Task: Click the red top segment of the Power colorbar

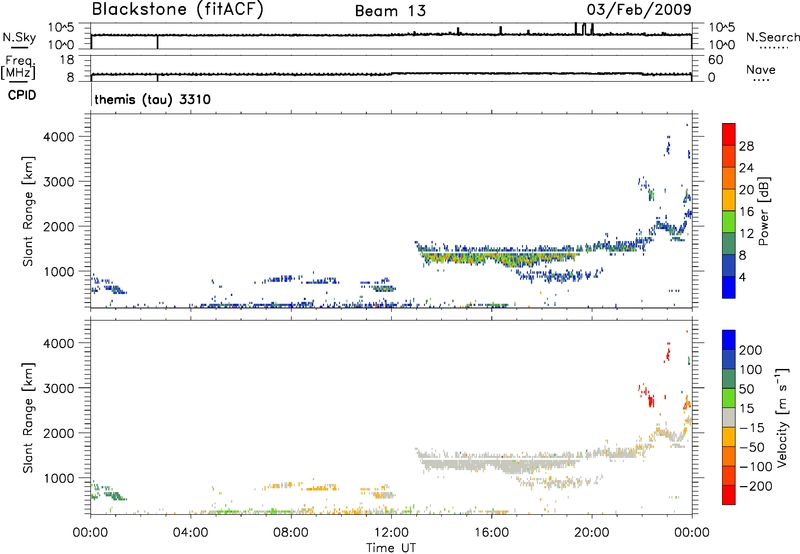Action: coord(729,134)
